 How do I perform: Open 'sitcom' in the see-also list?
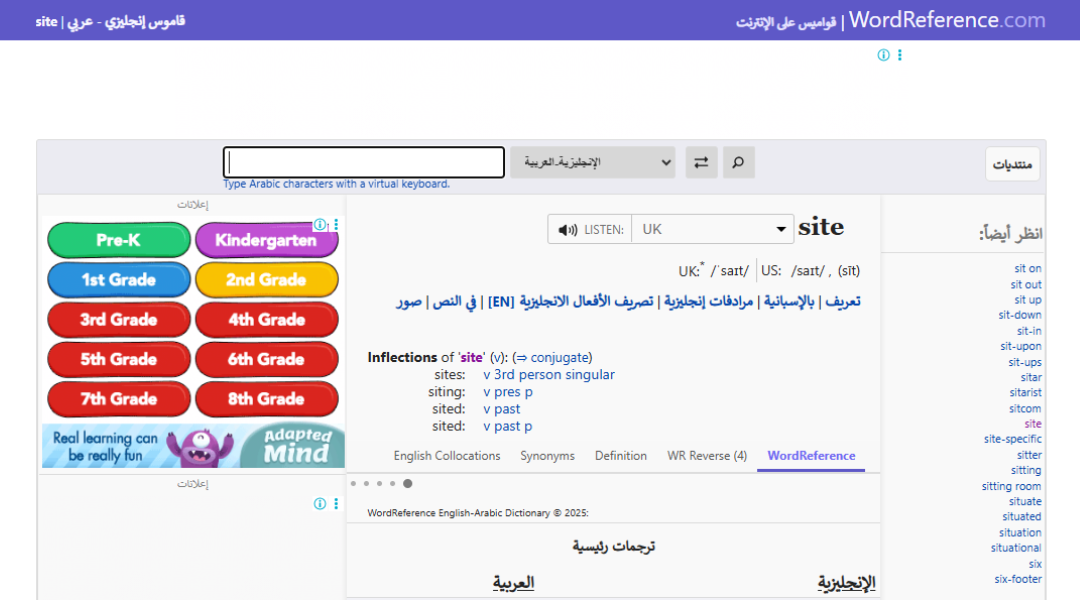click(x=1026, y=408)
